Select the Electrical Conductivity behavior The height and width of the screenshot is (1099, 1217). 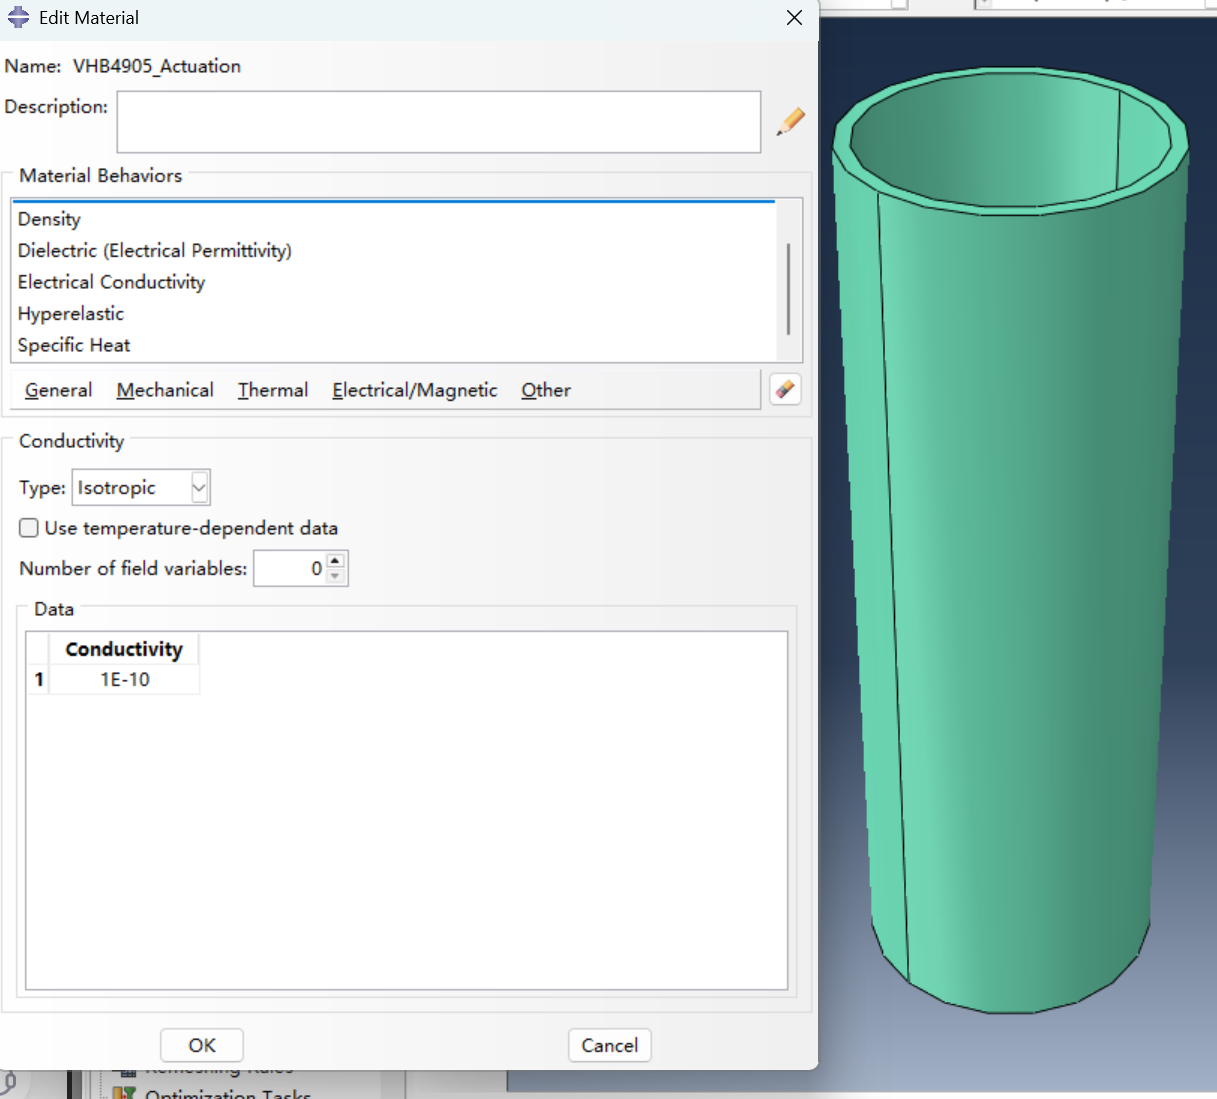pyautogui.click(x=394, y=282)
